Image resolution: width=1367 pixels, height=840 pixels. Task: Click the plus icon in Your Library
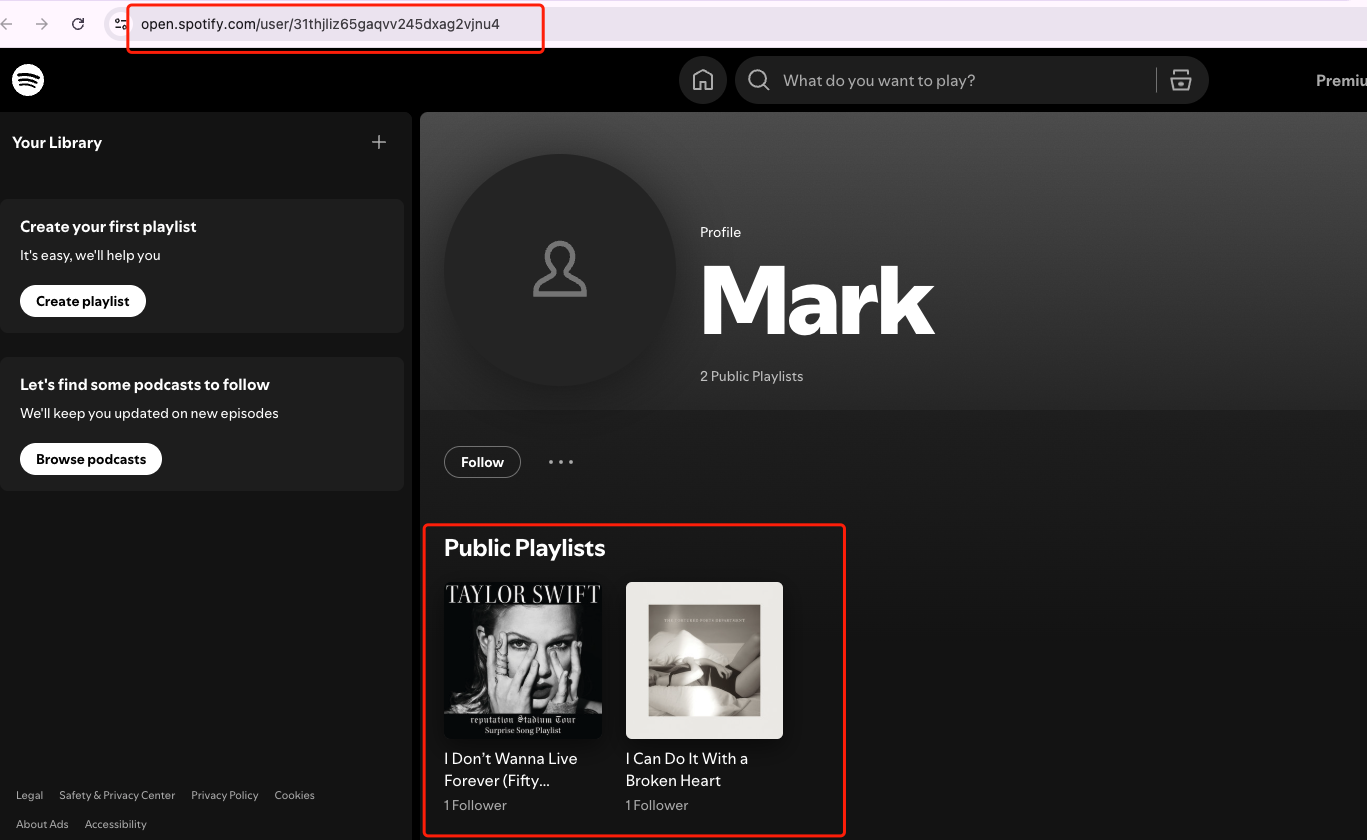click(x=379, y=142)
